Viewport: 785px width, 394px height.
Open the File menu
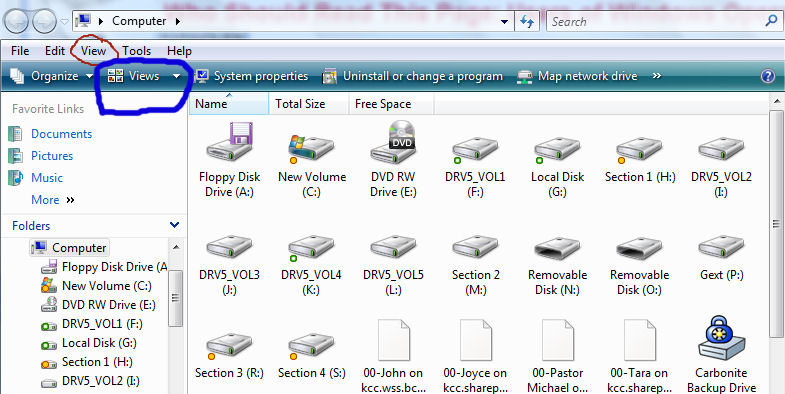(20, 51)
